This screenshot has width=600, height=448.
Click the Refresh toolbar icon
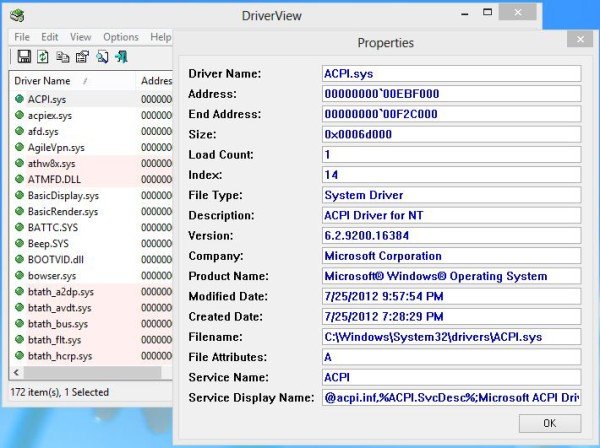click(x=43, y=57)
